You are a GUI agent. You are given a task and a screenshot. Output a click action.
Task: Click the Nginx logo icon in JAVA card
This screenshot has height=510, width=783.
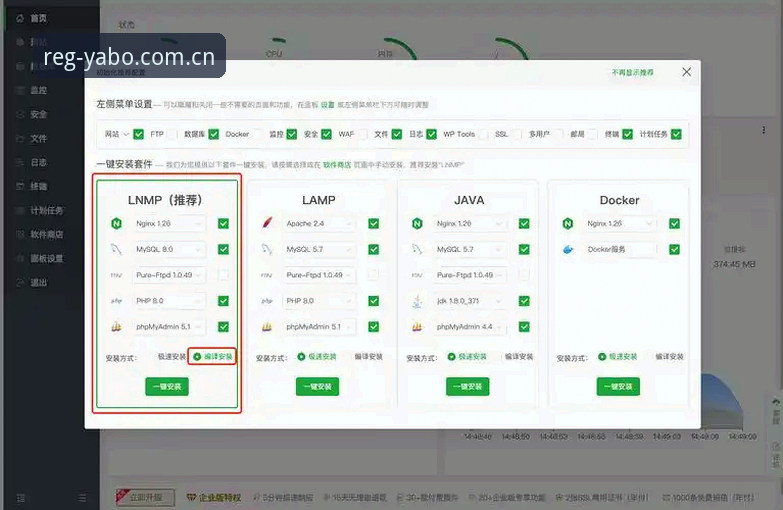(x=417, y=223)
